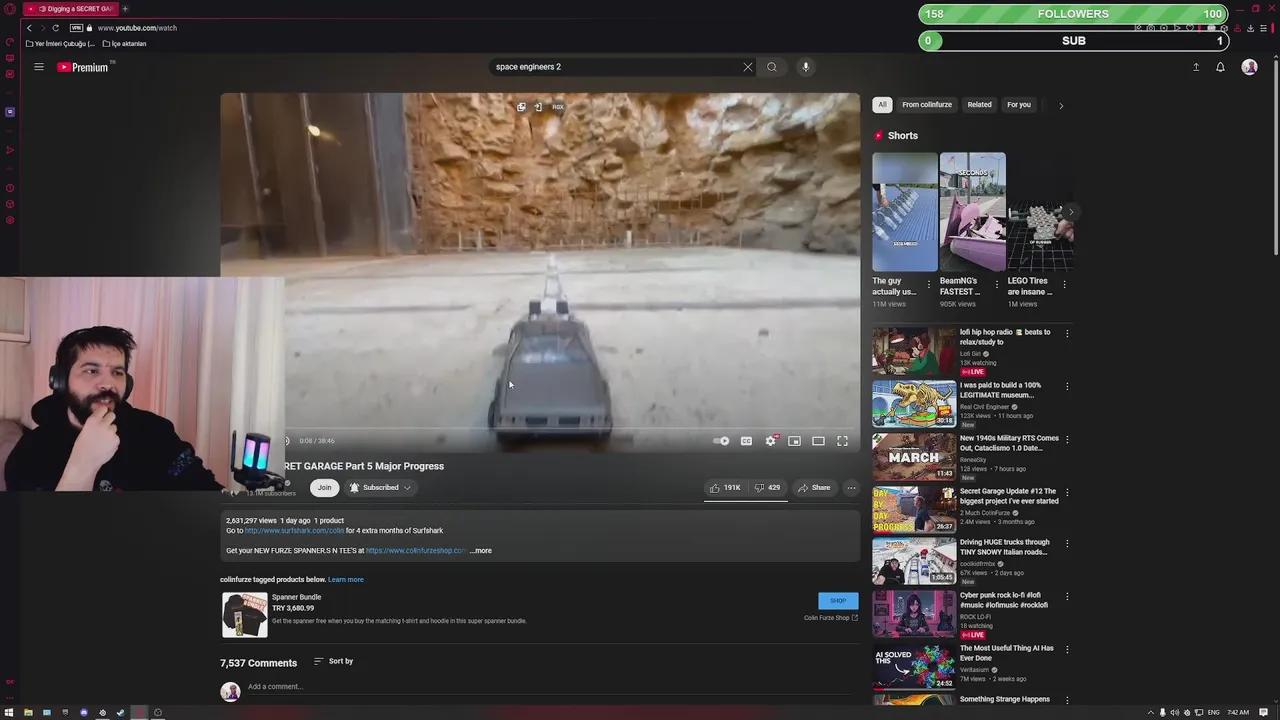The height and width of the screenshot is (720, 1280).
Task: Dislike the video with the thumbs down
Action: pos(762,487)
